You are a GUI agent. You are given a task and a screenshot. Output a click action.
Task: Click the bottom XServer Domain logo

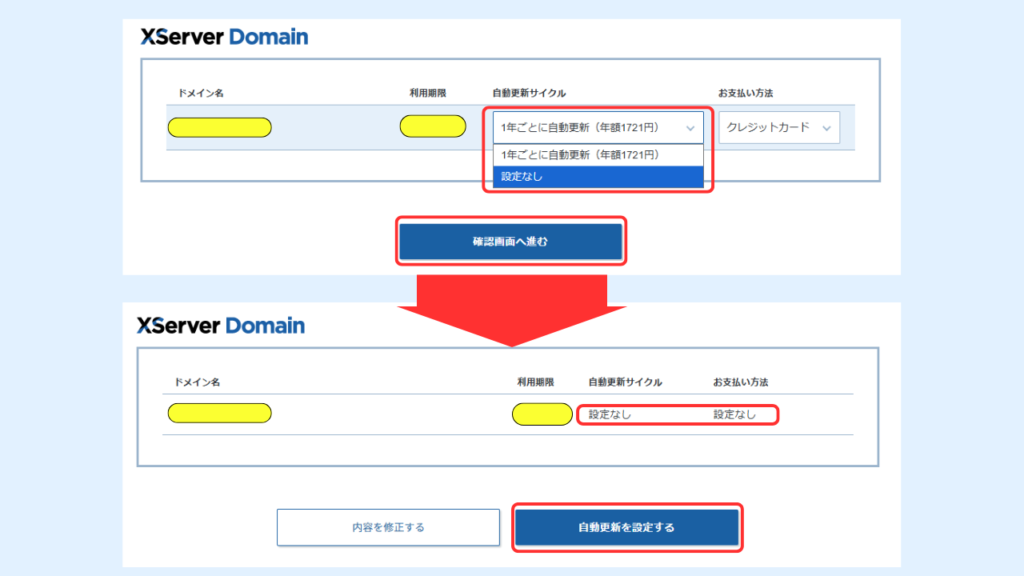click(x=222, y=324)
